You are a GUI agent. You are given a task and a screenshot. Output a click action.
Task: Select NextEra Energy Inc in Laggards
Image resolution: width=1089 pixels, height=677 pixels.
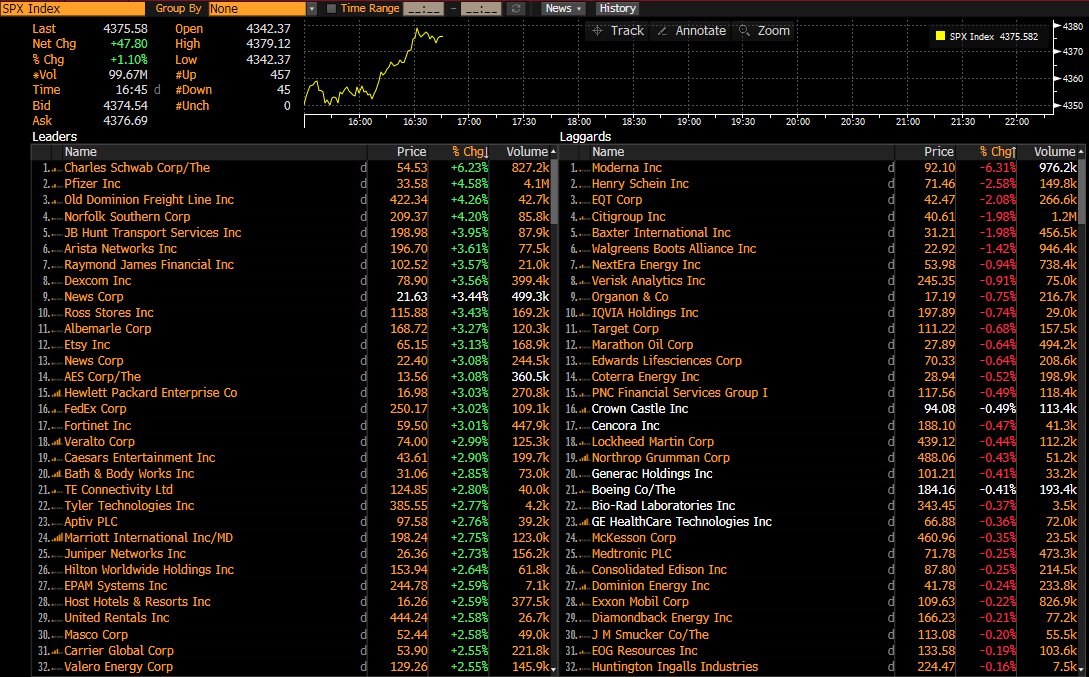coord(646,265)
